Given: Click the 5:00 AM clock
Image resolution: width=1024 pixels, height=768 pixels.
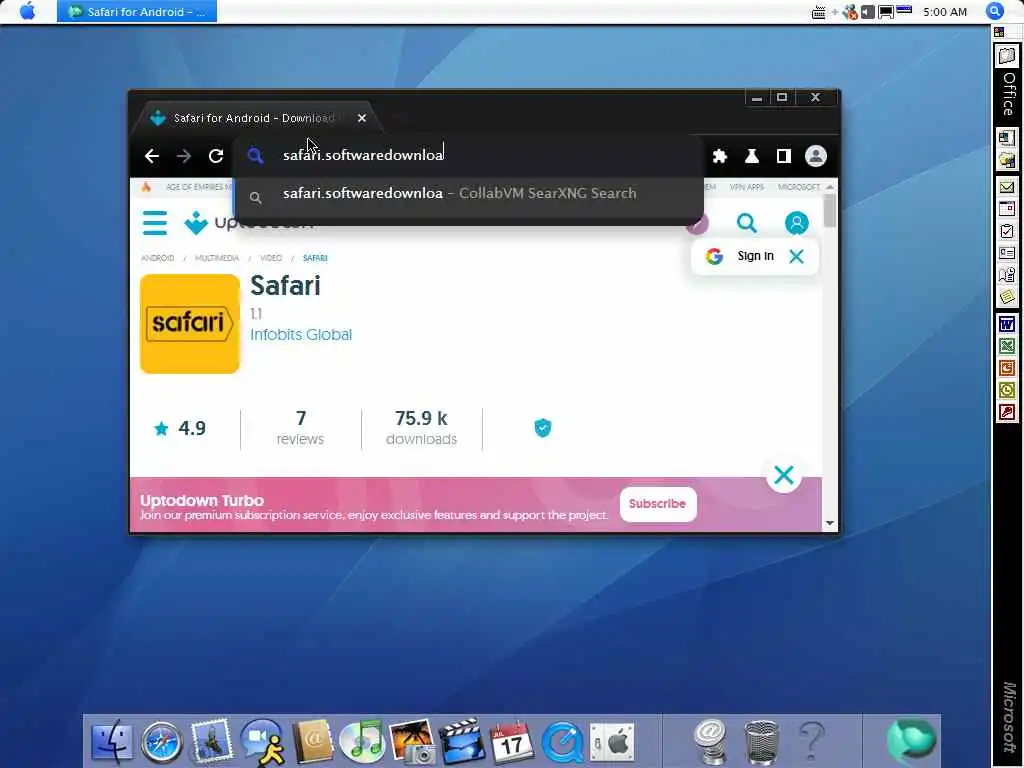Looking at the screenshot, I should 945,12.
